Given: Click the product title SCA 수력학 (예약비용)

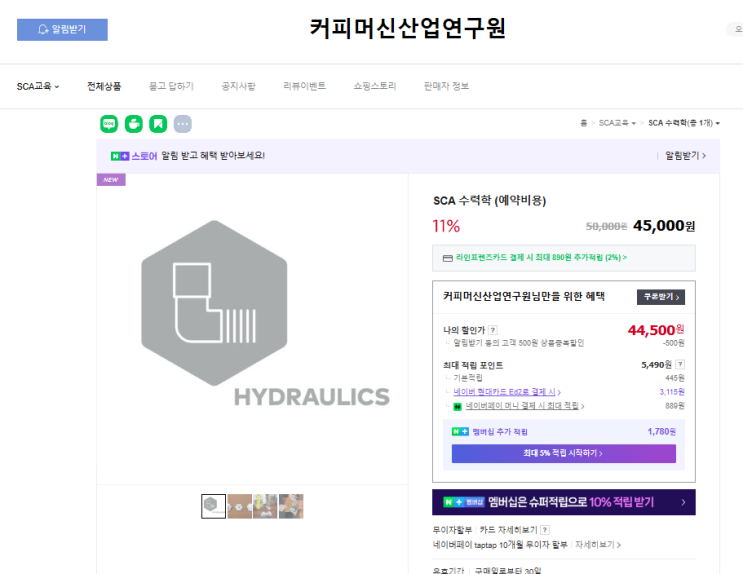Looking at the screenshot, I should [x=489, y=200].
